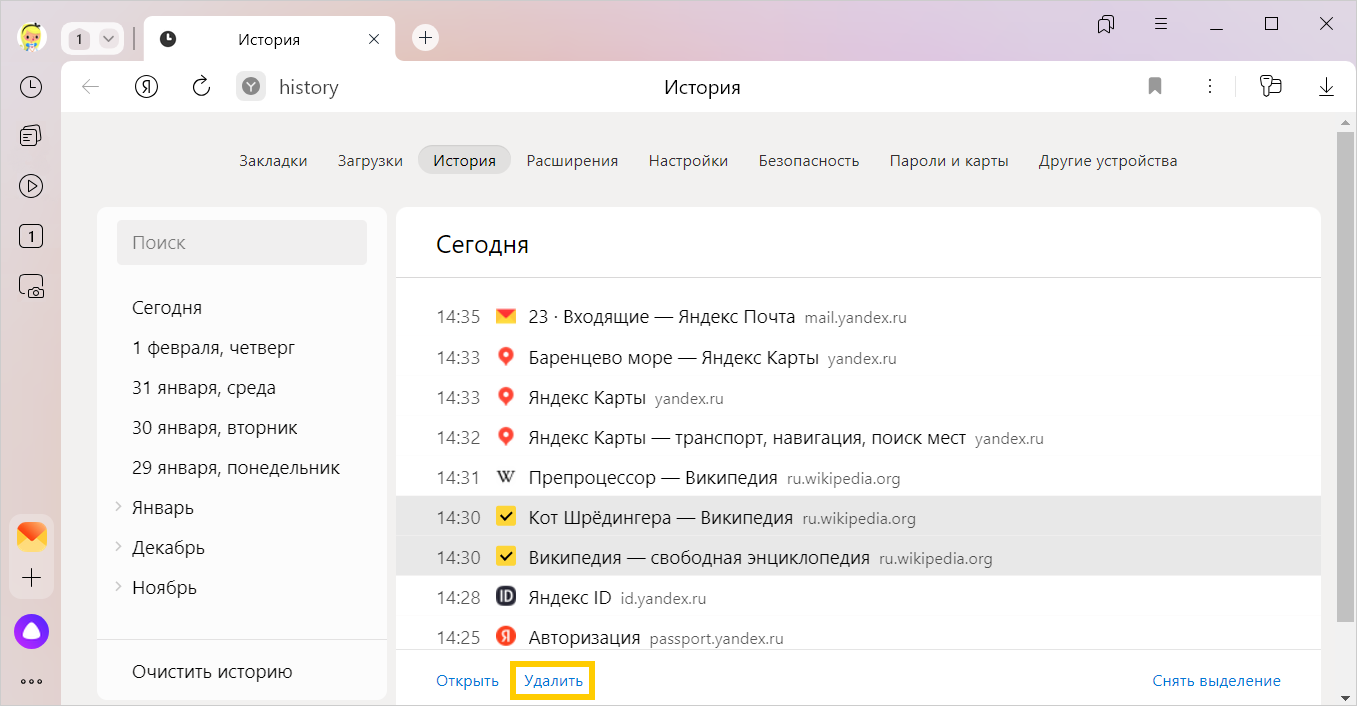Open the sidebar tab counter icon

pos(31,237)
